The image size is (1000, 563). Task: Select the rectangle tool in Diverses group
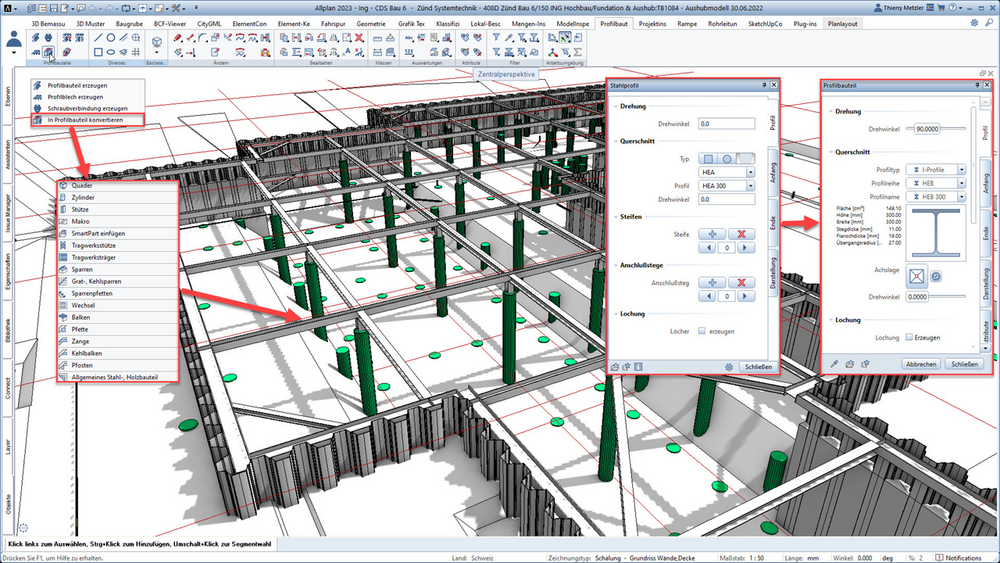[98, 52]
